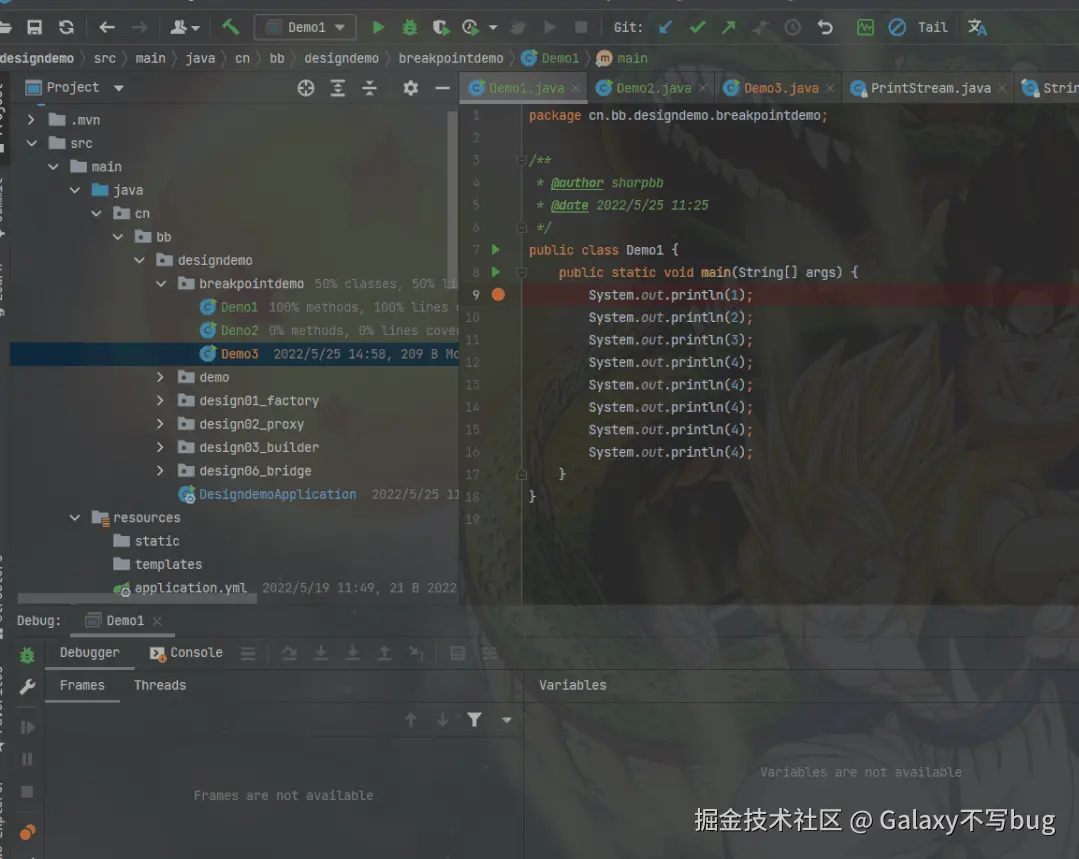Select the Console tab
Image resolution: width=1079 pixels, height=859 pixels.
tap(186, 653)
